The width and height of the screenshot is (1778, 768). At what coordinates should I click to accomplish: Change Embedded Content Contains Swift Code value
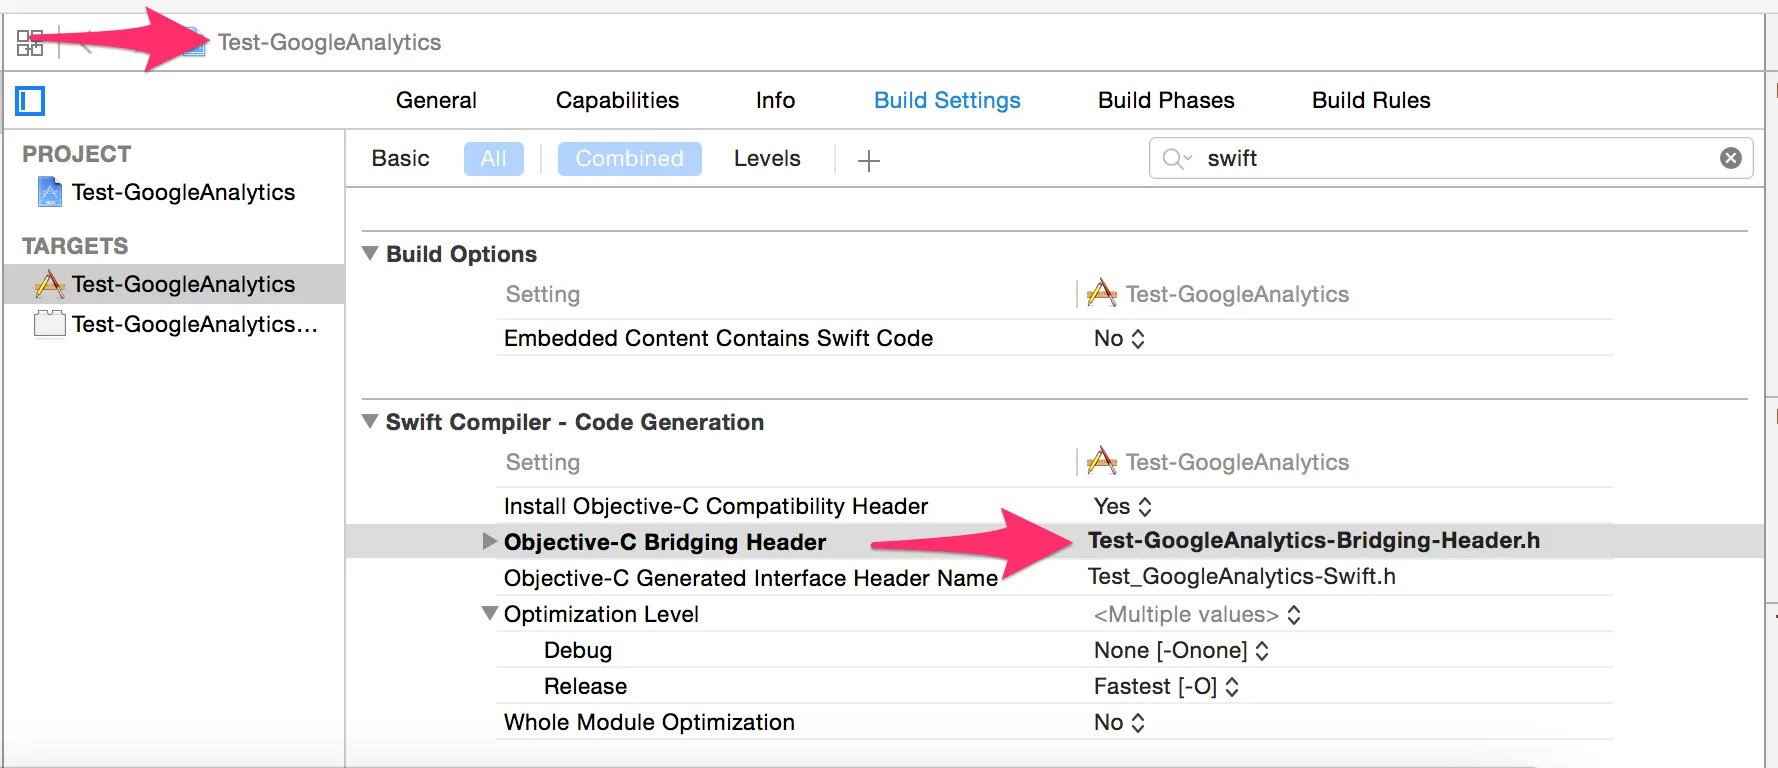pyautogui.click(x=1119, y=338)
